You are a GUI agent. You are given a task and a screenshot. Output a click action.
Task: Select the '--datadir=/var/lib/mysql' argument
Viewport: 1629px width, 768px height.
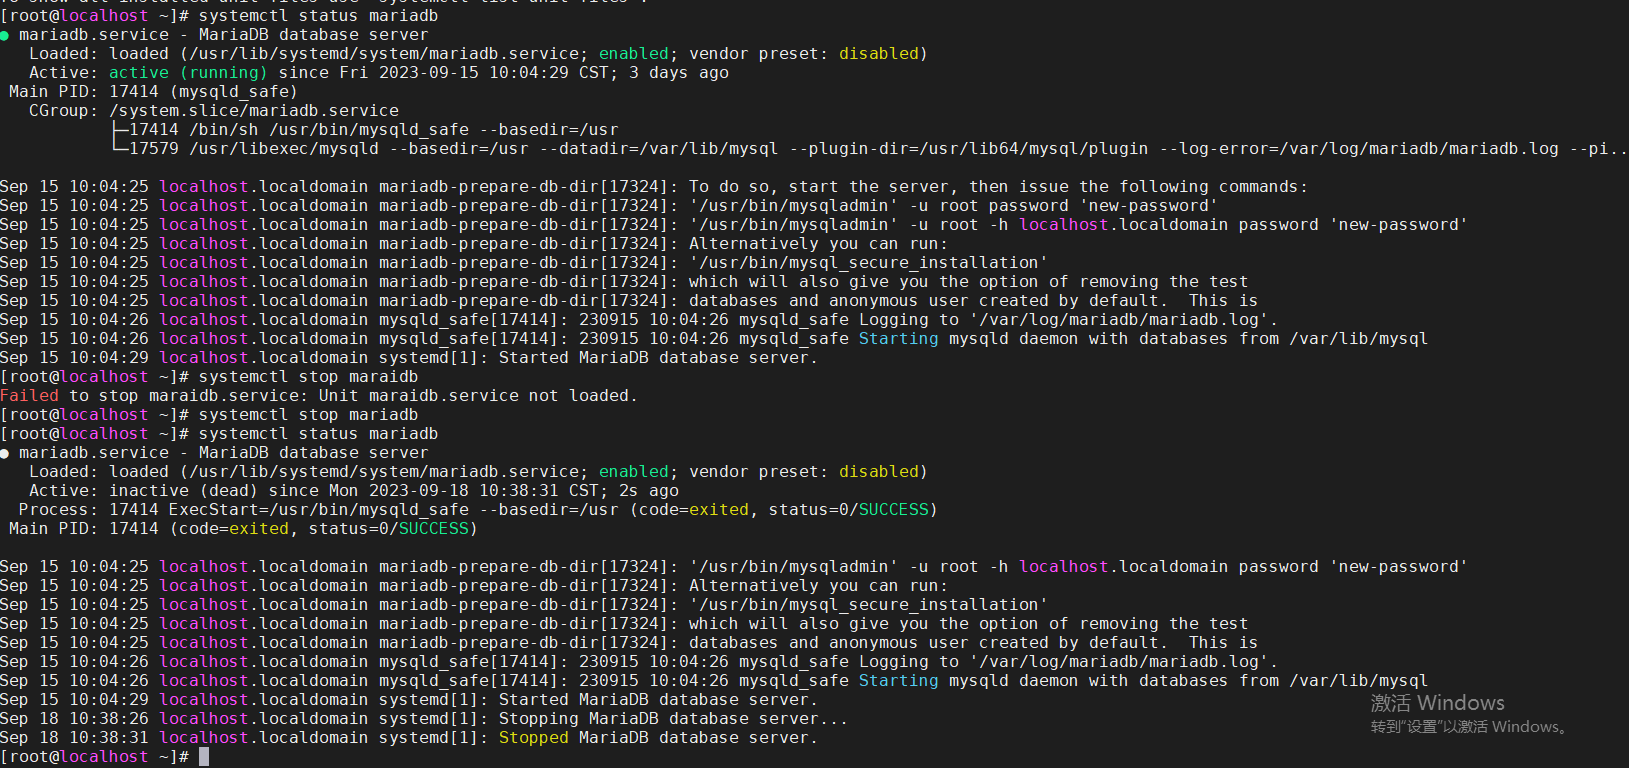[x=658, y=149]
